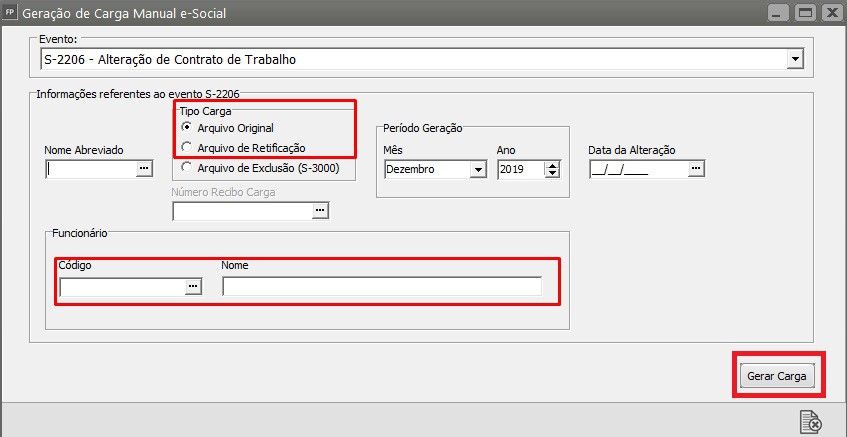Select the Arquivo Original radio option

pyautogui.click(x=186, y=128)
